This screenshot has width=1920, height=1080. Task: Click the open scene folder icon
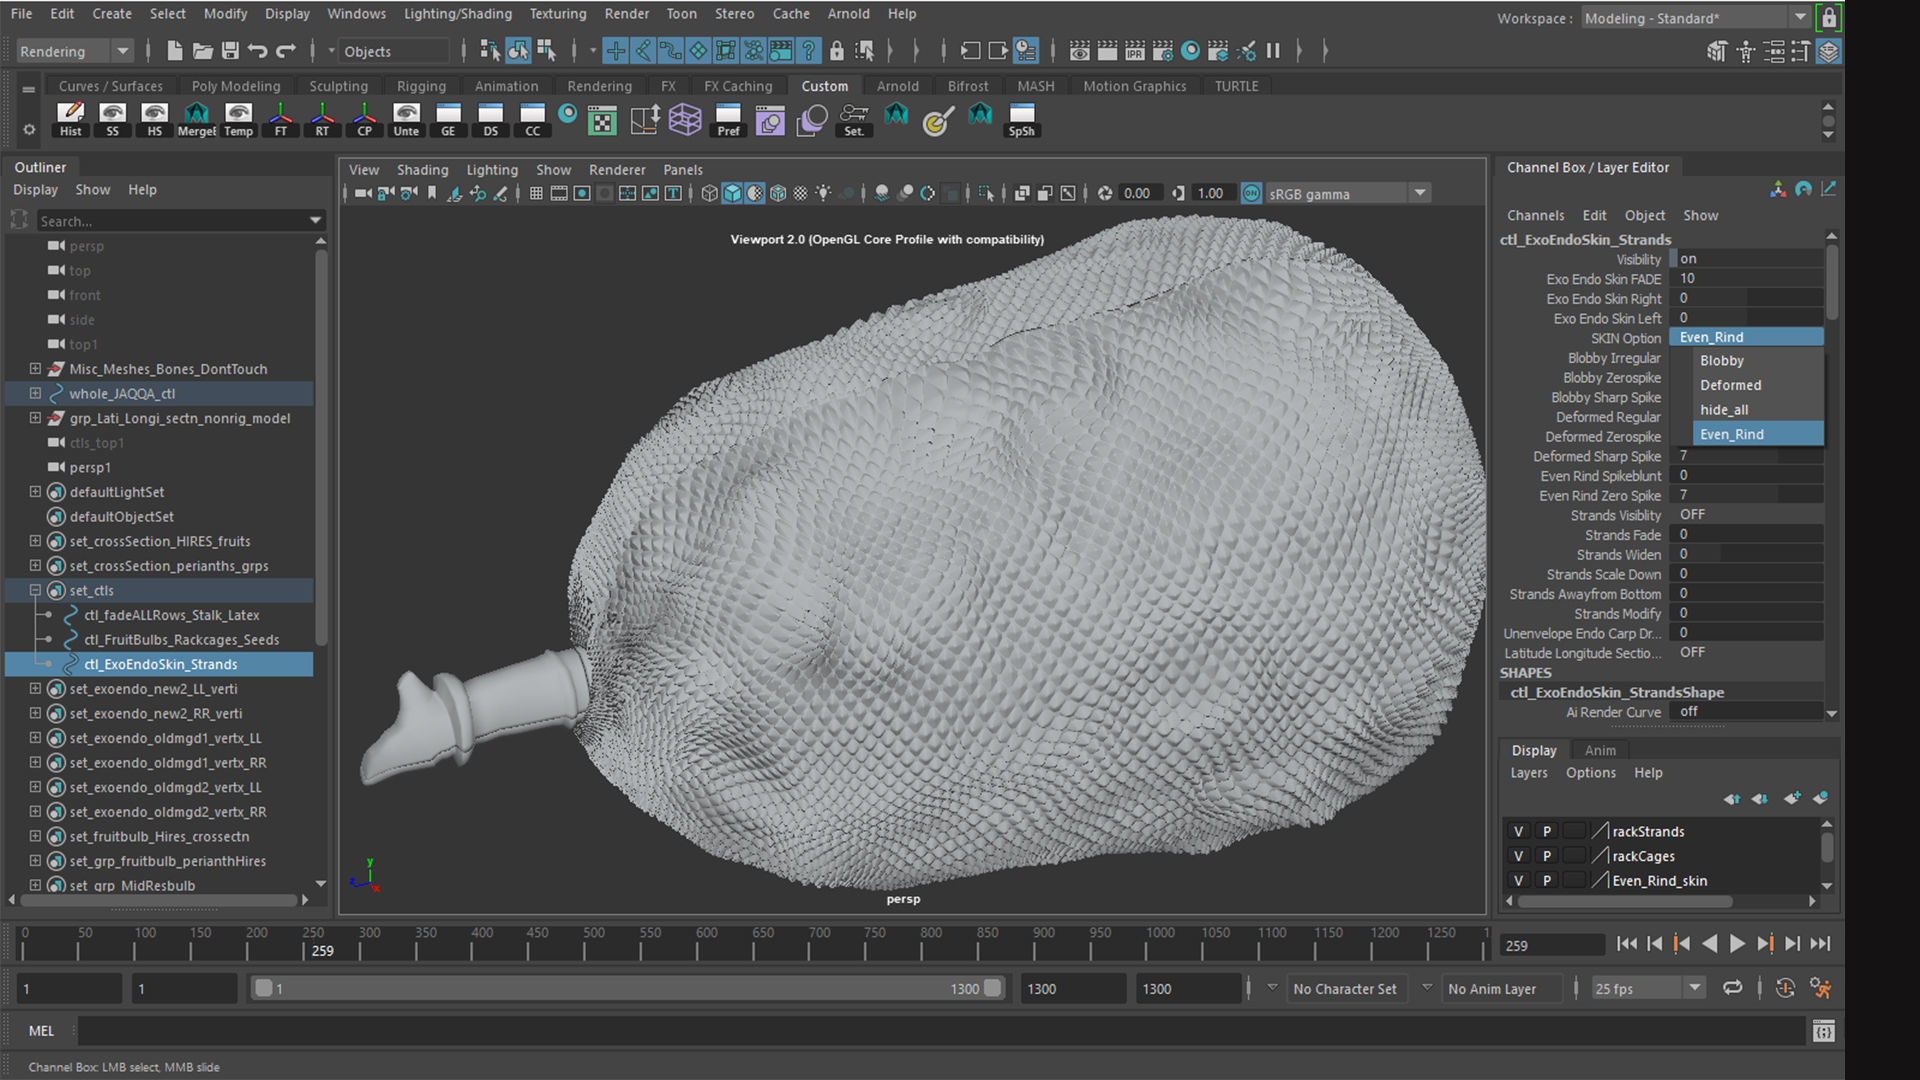202,51
